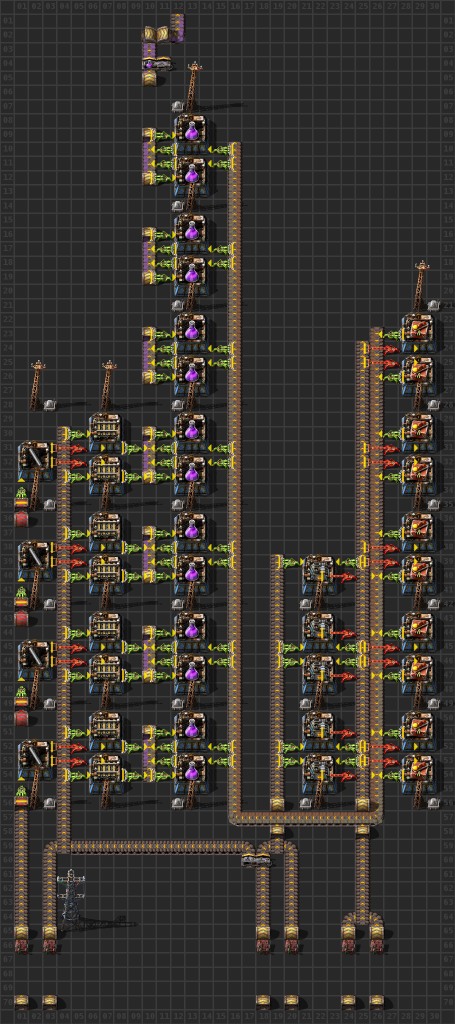Open the purple science assembler in row 37
This screenshot has width=455, height=1024.
pyautogui.click(x=190, y=530)
